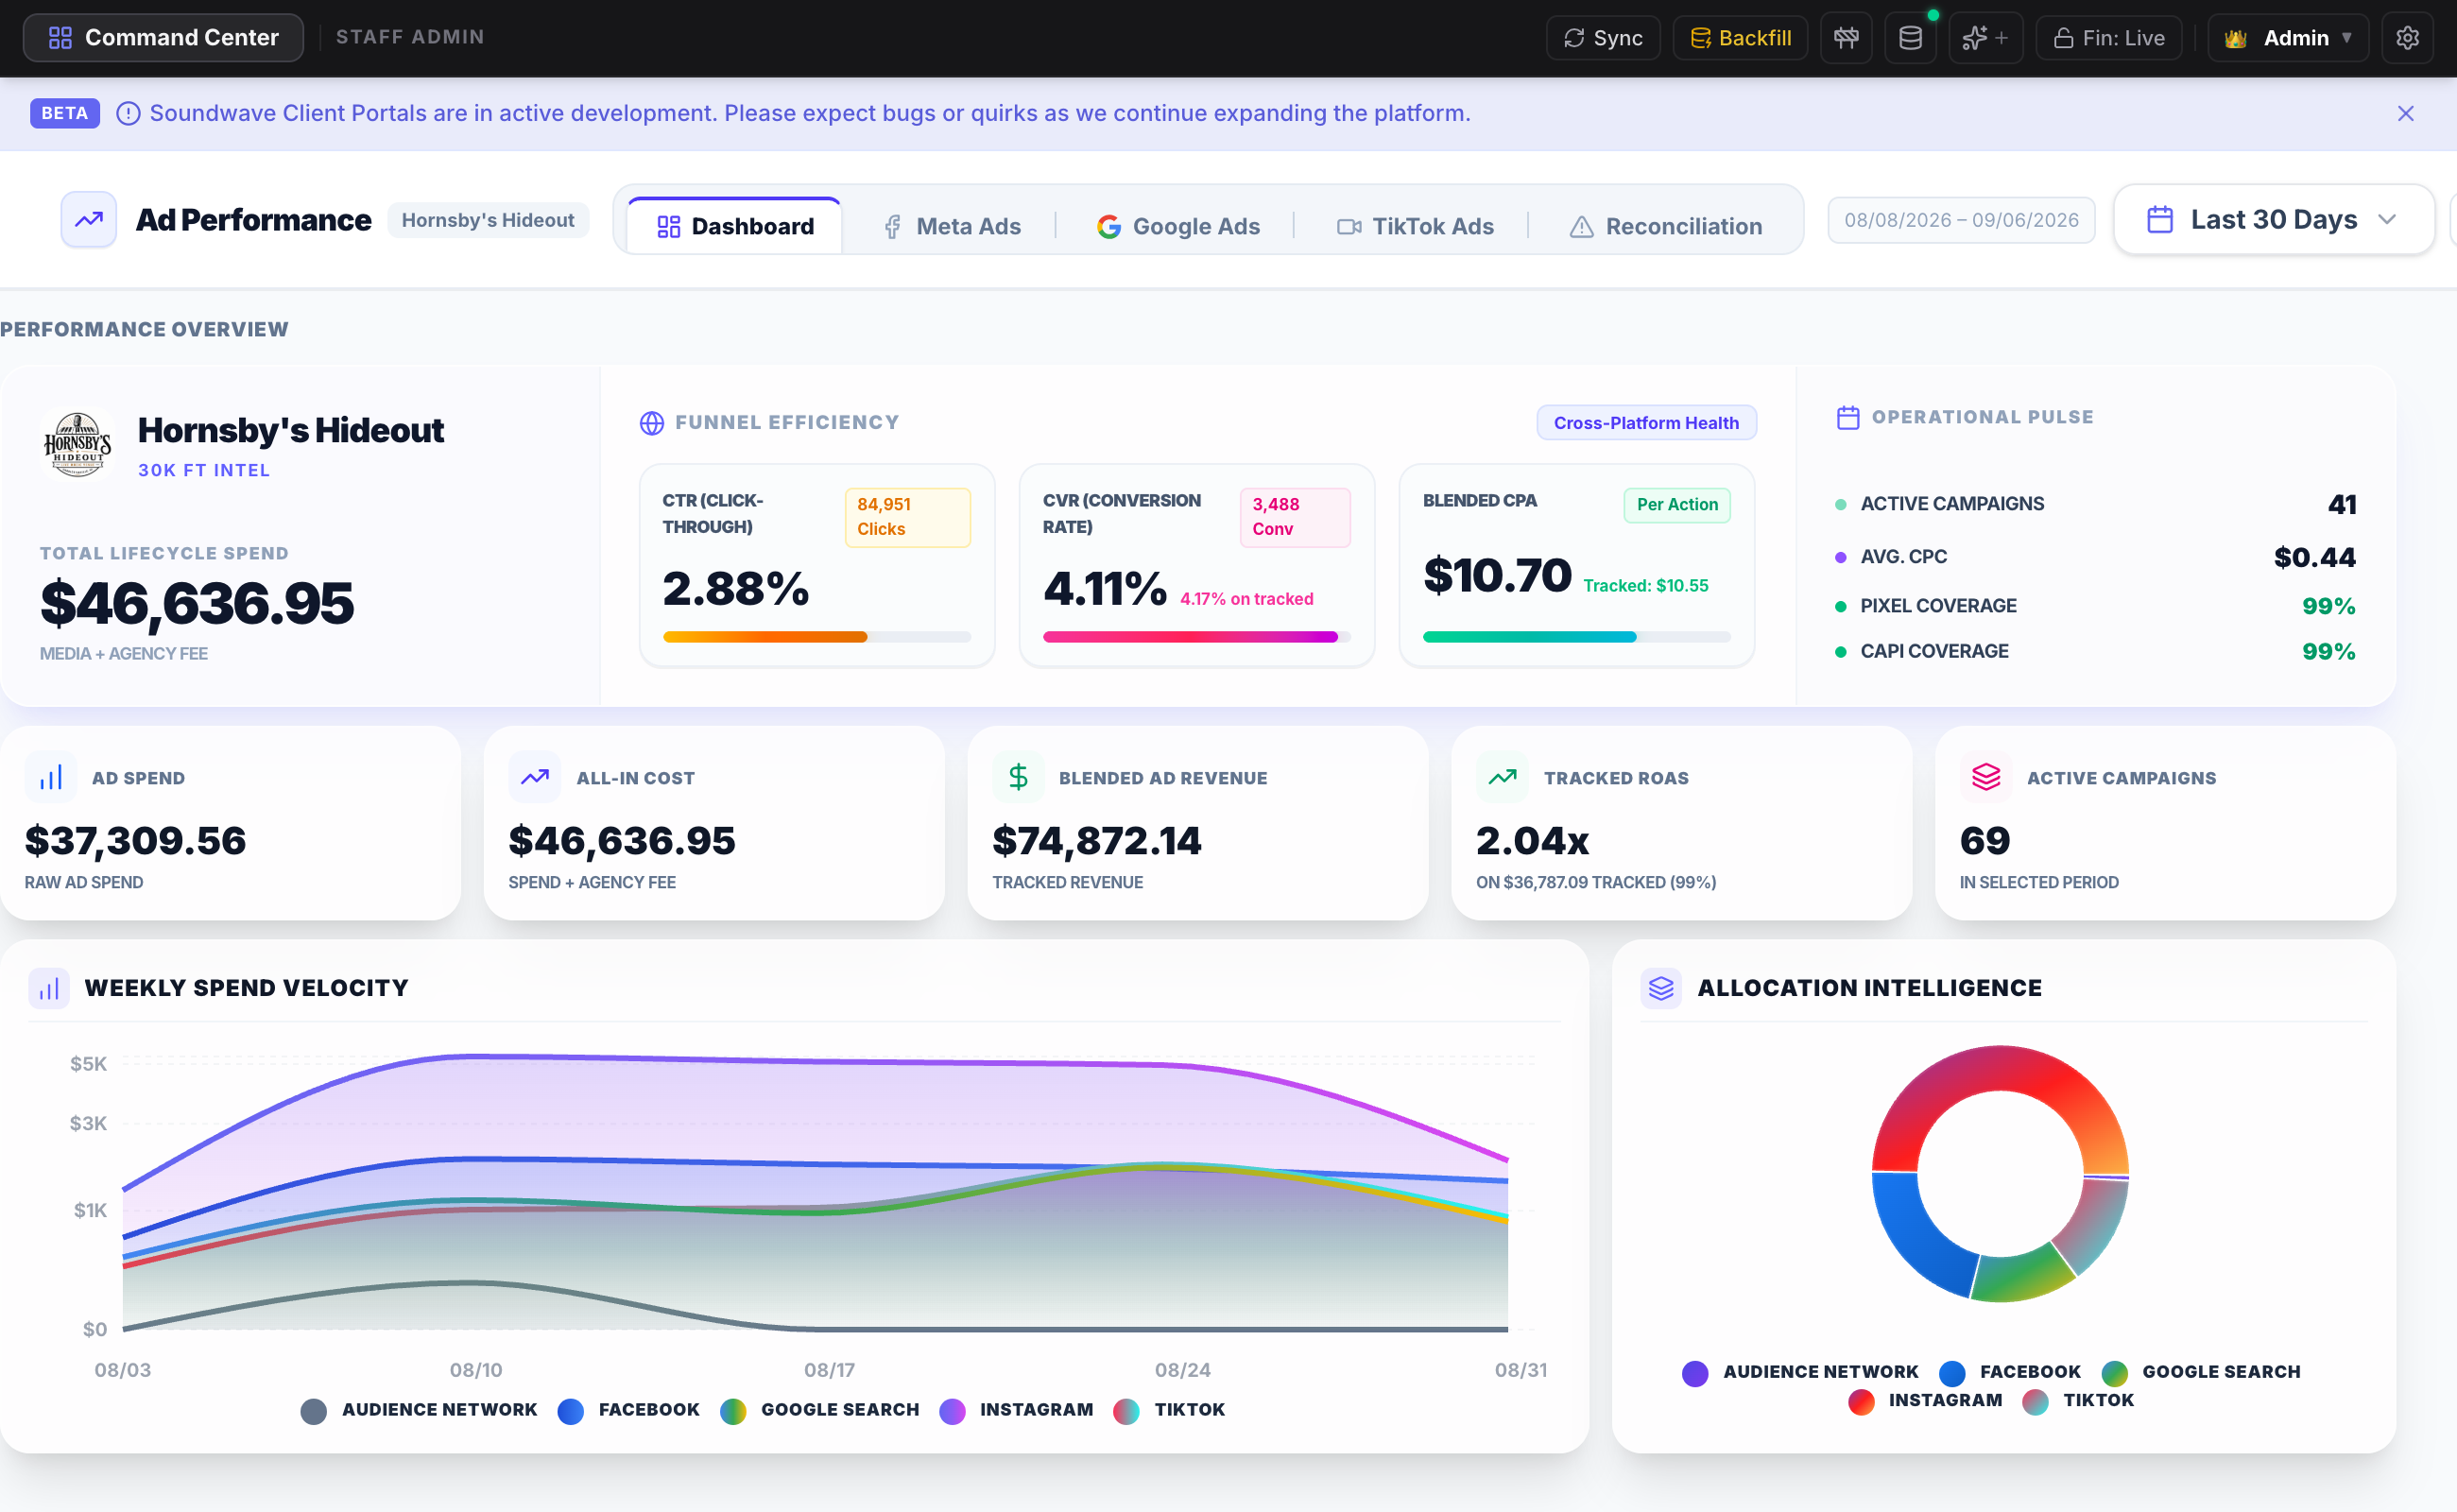Toggle Facebook in allocation donut legend
This screenshot has width=2457, height=1512.
point(2010,1372)
